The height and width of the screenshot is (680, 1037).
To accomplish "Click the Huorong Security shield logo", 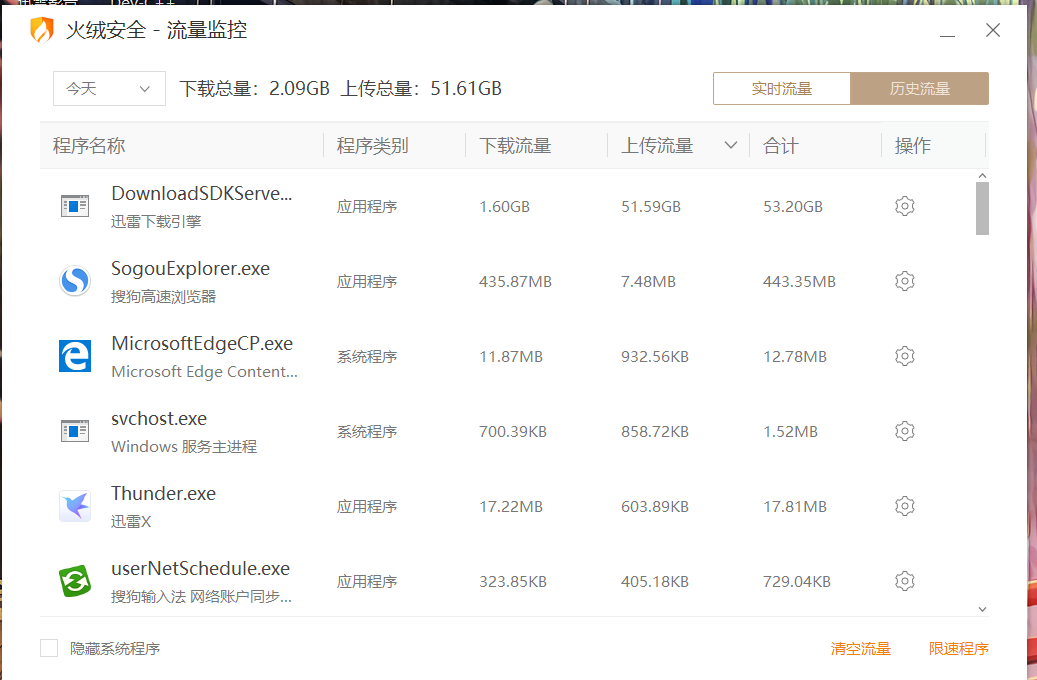I will pos(40,31).
